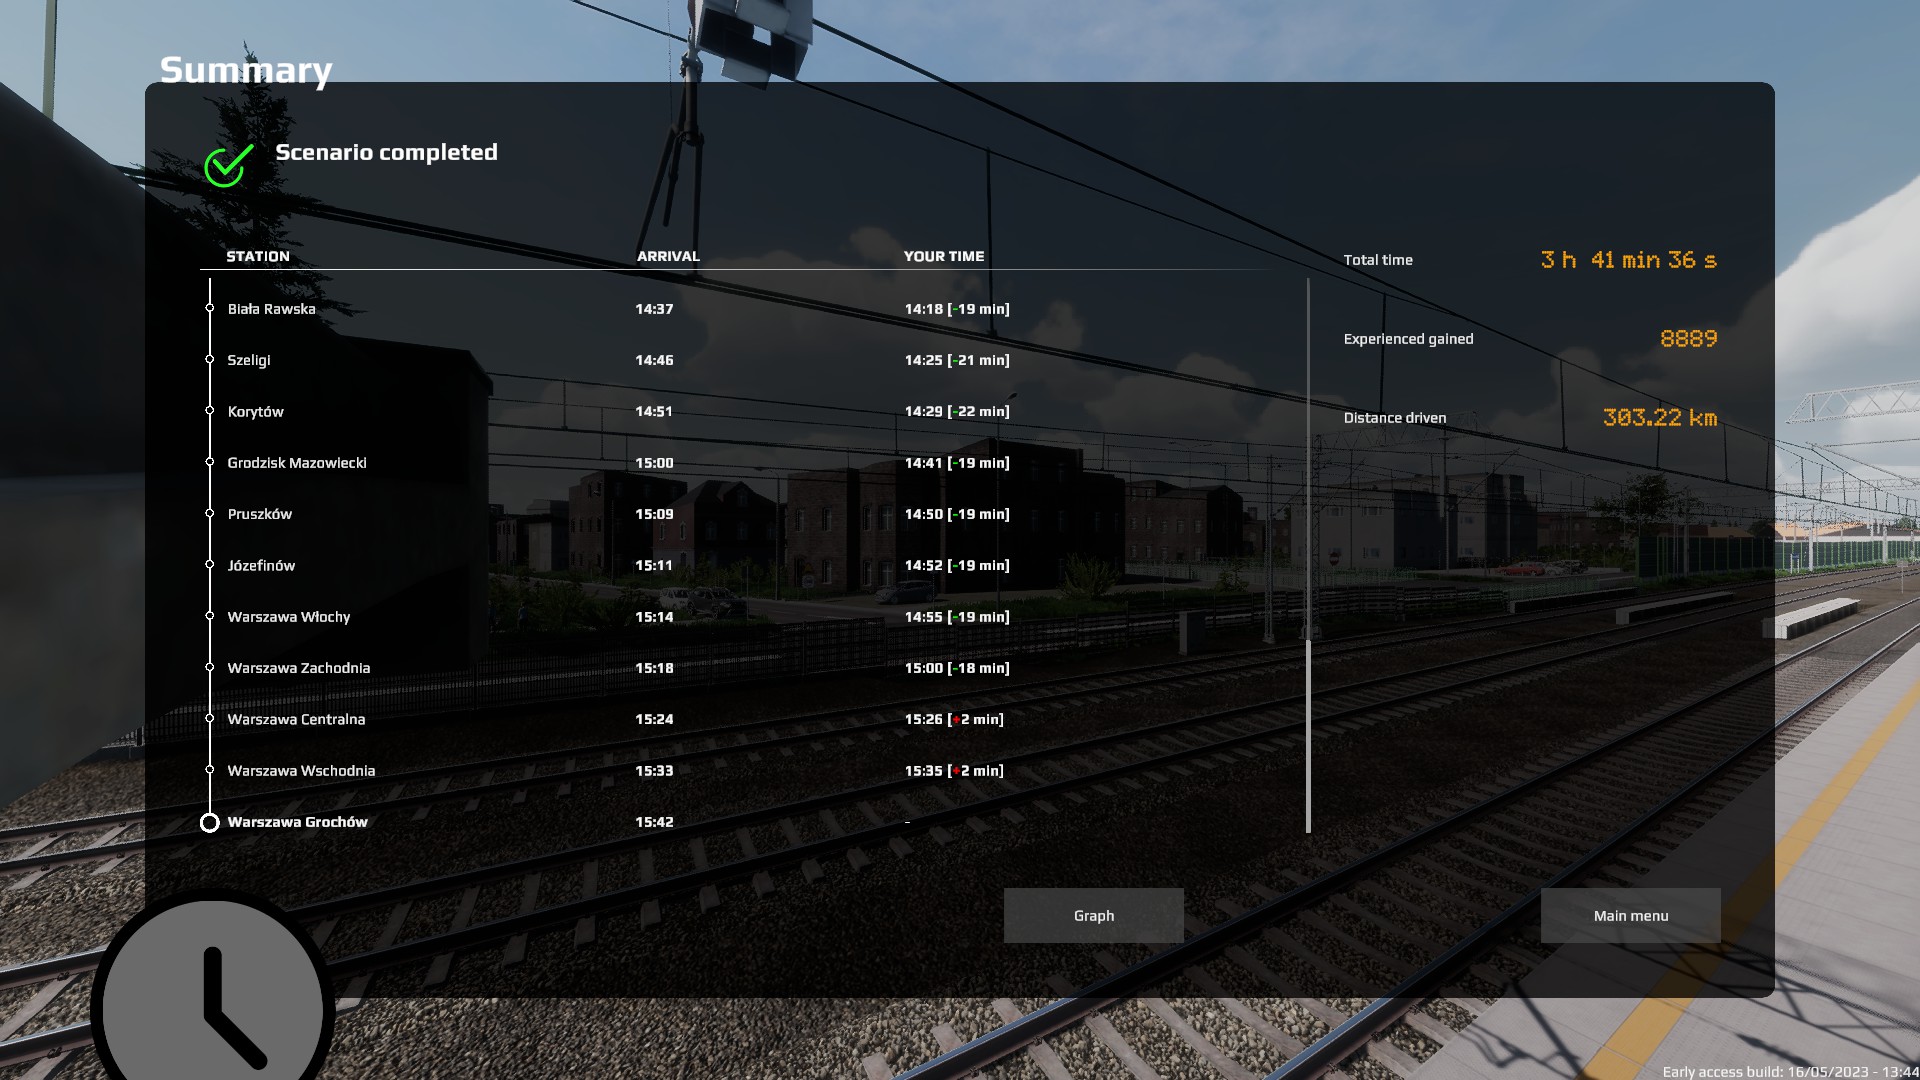Image resolution: width=1920 pixels, height=1080 pixels.
Task: Click the Graph button
Action: (x=1093, y=915)
